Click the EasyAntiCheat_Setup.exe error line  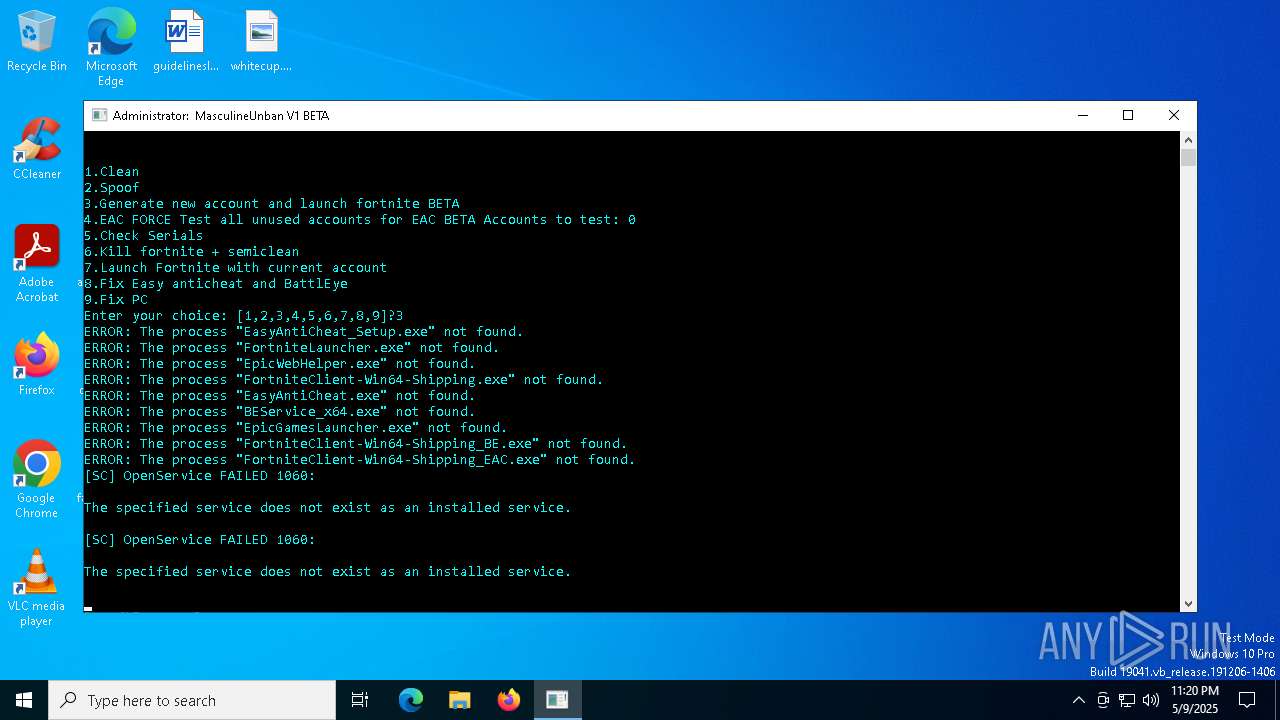[304, 332]
